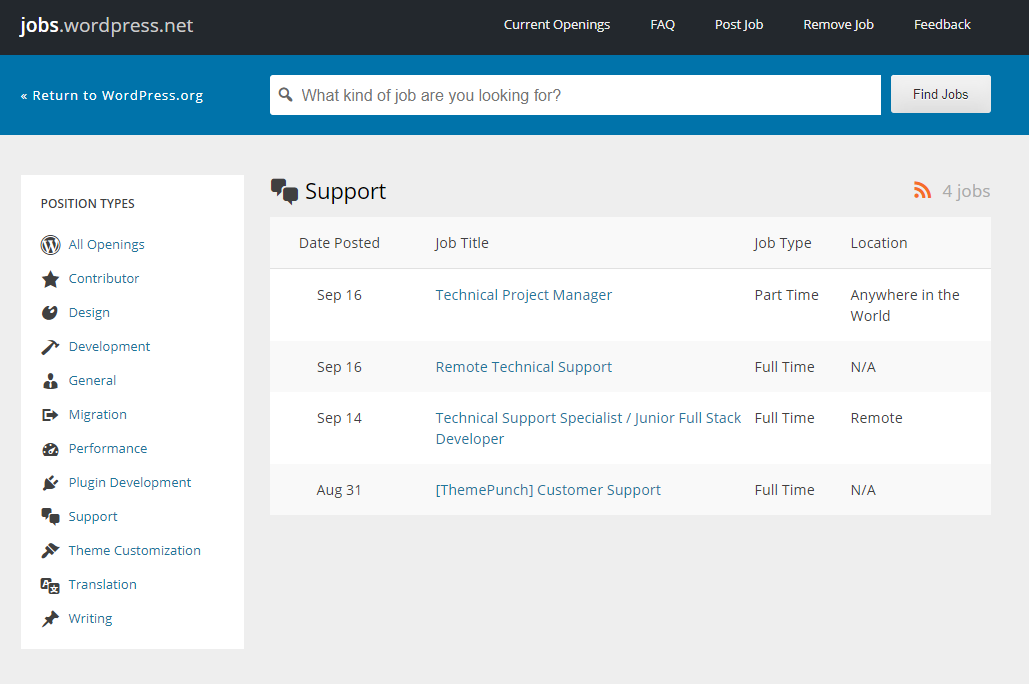Click the hammer icon for Development
This screenshot has width=1029, height=684.
pos(50,347)
